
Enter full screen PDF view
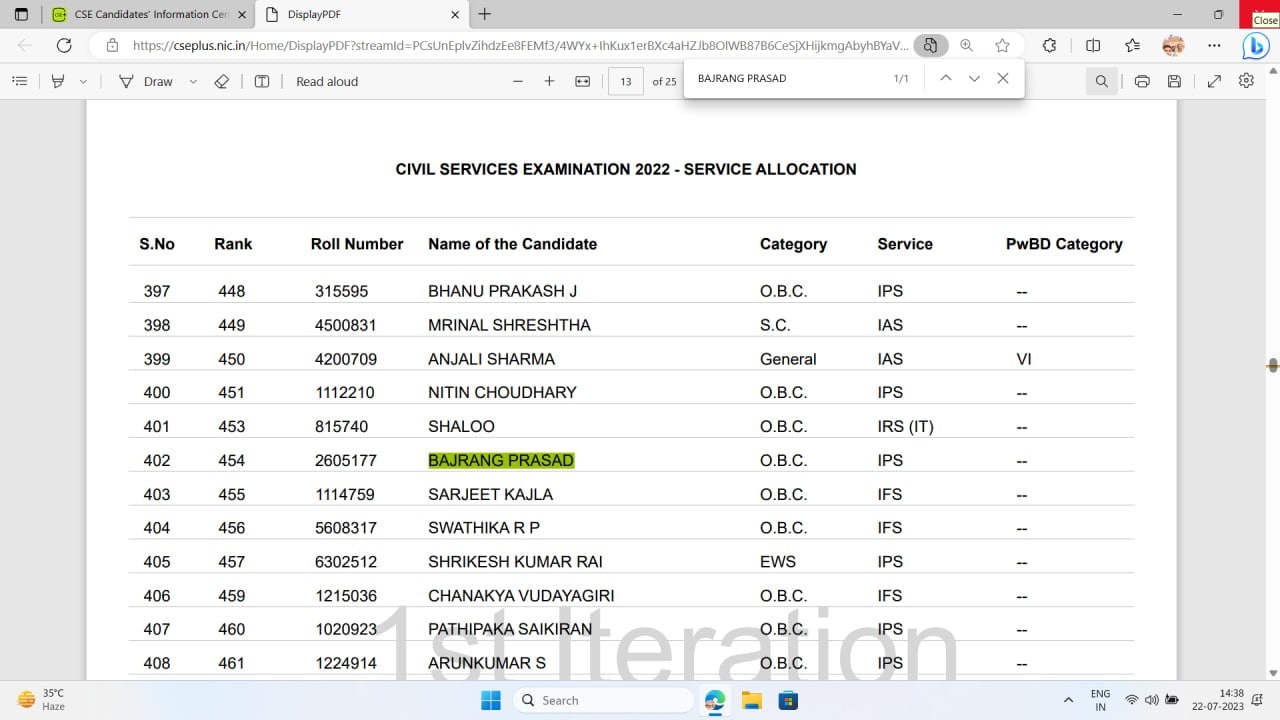[1214, 81]
